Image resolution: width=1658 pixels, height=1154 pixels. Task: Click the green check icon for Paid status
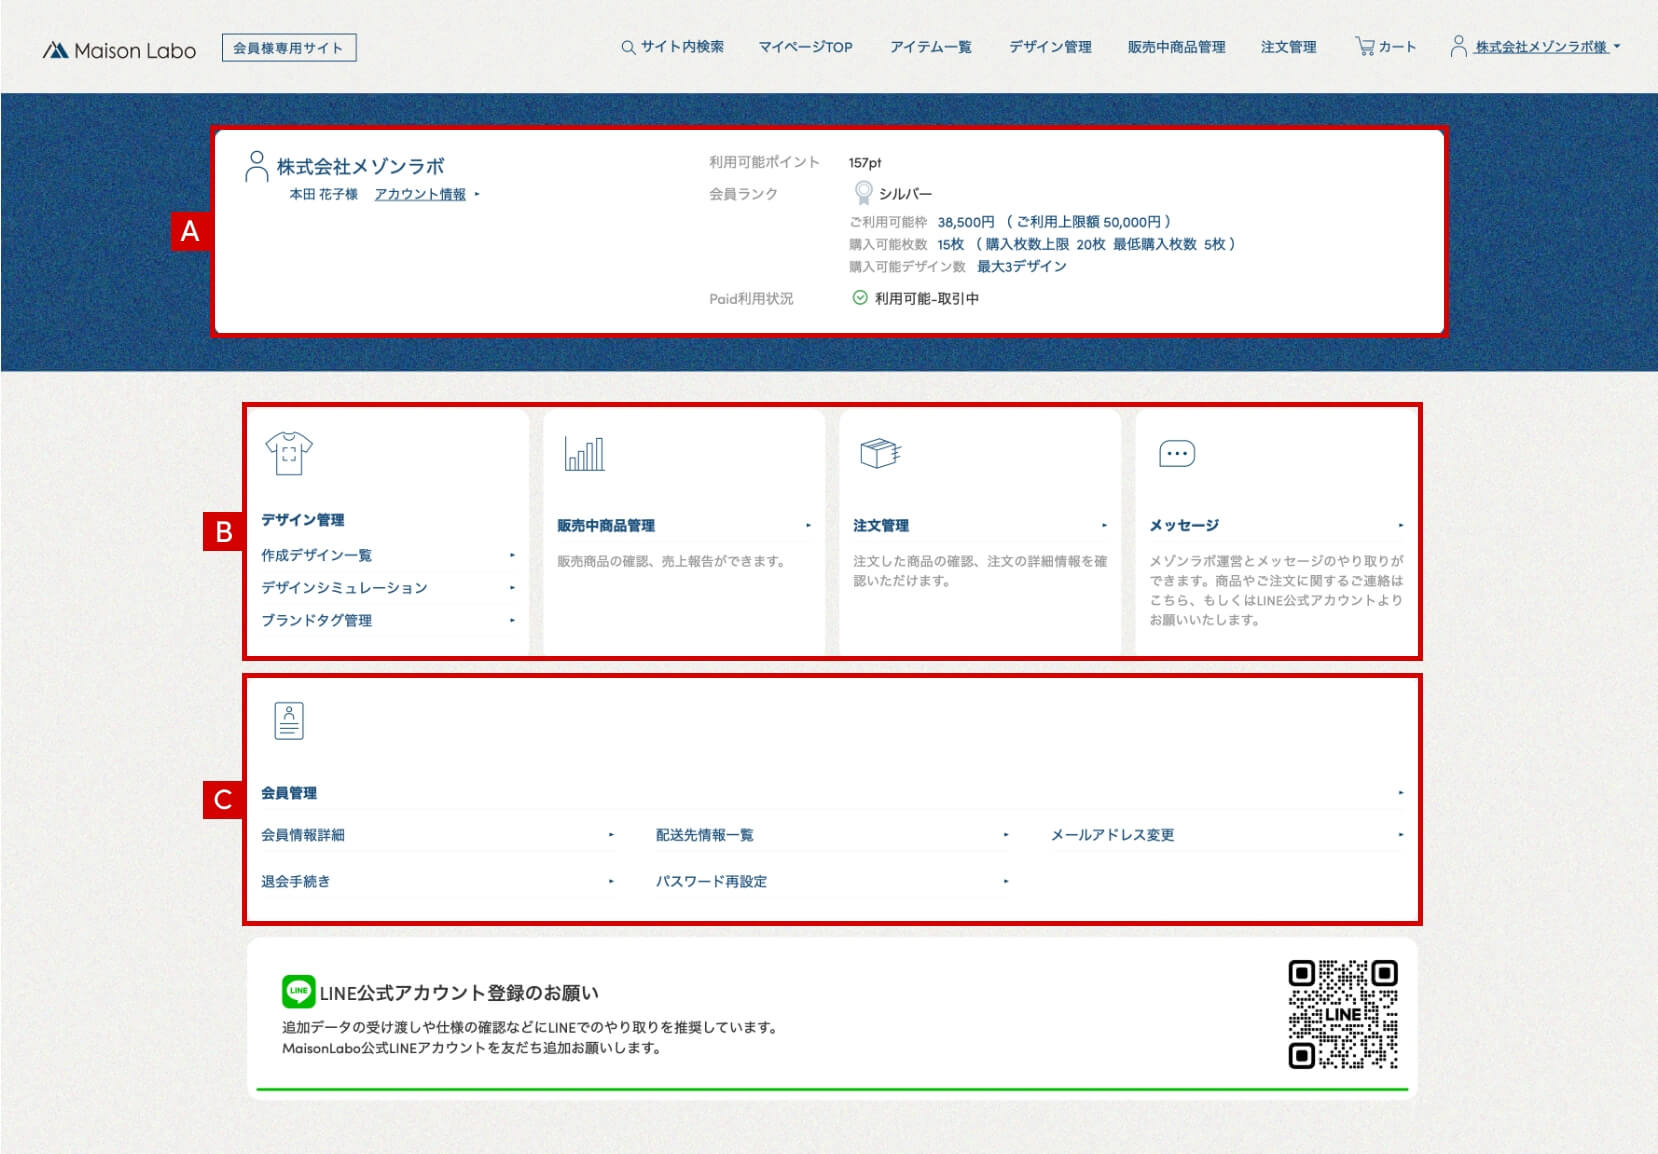click(x=859, y=297)
